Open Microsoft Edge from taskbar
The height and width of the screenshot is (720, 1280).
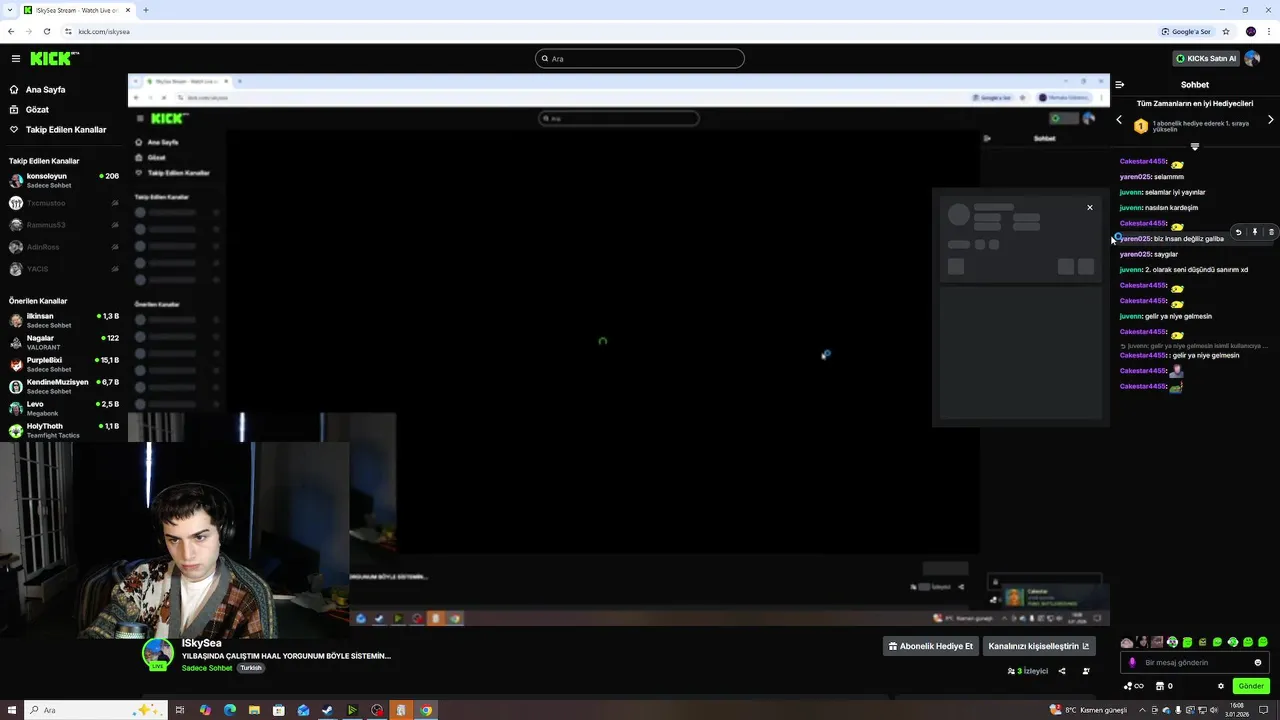(230, 710)
